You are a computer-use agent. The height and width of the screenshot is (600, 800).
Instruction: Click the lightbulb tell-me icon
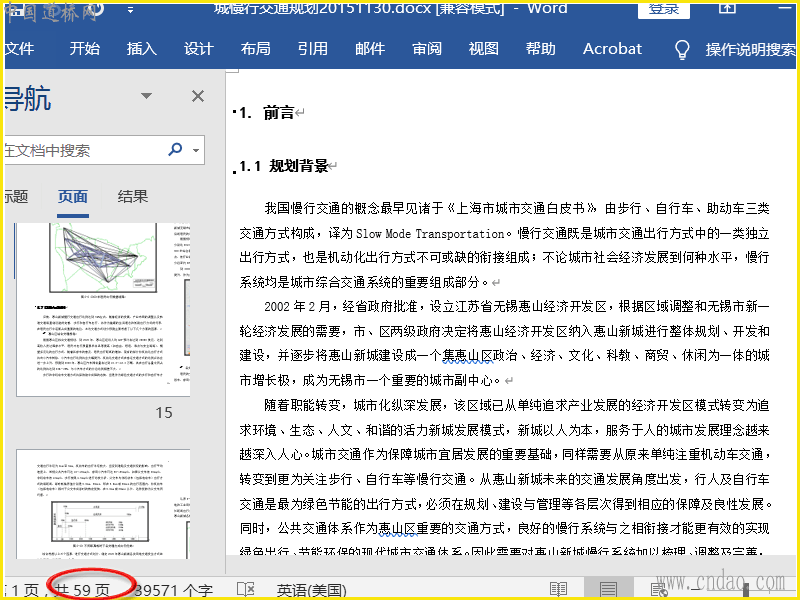[x=682, y=49]
